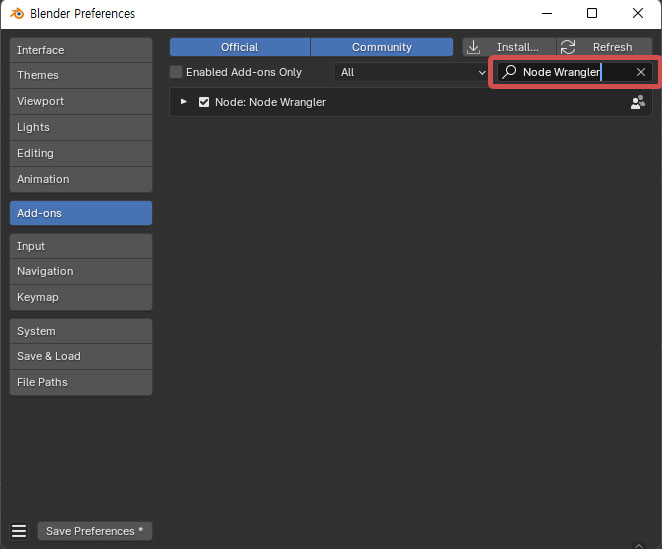Open the Save & Load section

81,356
